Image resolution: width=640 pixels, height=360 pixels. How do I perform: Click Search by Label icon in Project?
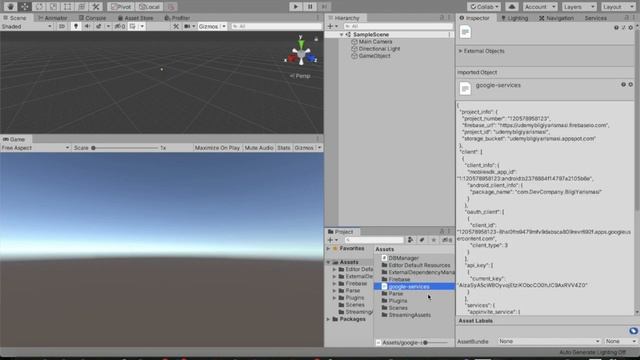point(422,240)
